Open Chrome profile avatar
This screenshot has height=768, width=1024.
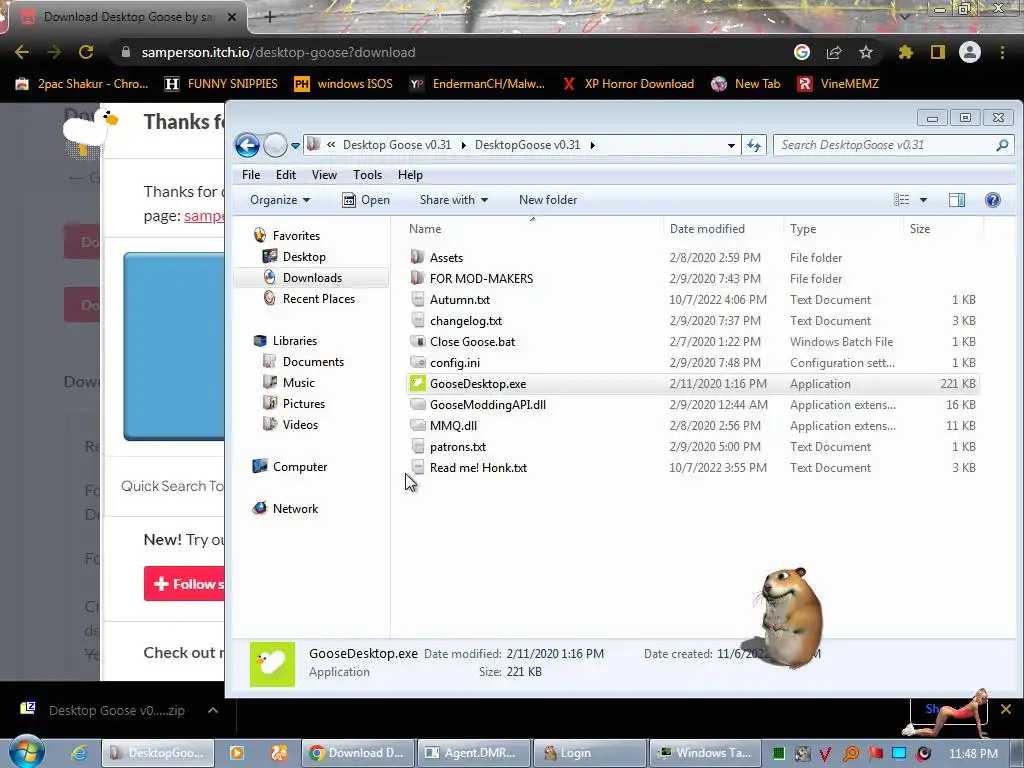click(970, 52)
